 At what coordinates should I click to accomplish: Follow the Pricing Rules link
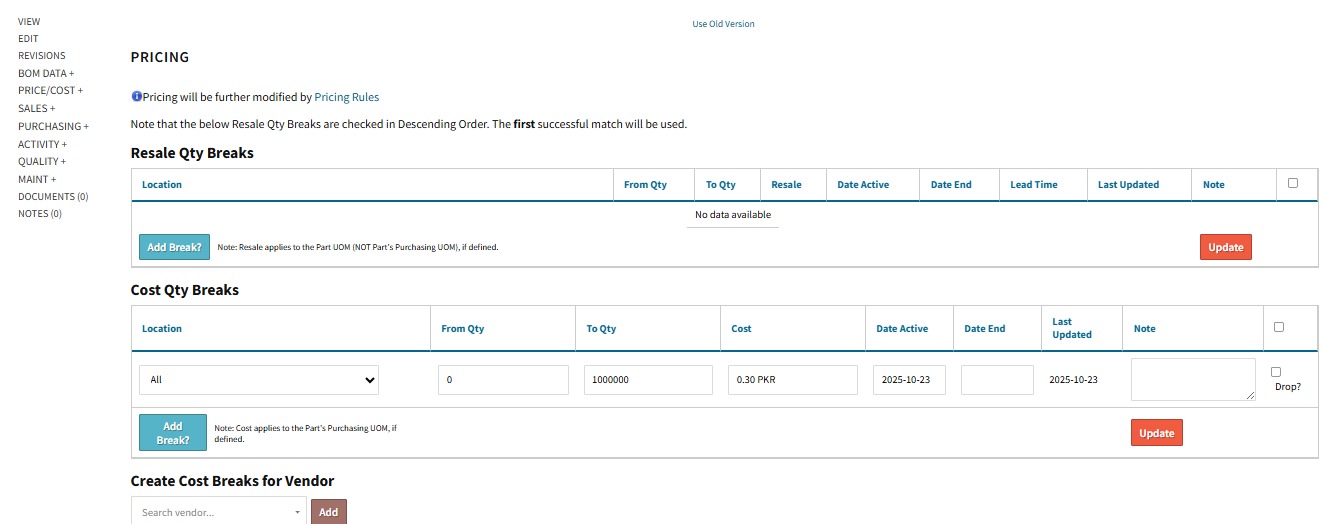click(x=346, y=97)
